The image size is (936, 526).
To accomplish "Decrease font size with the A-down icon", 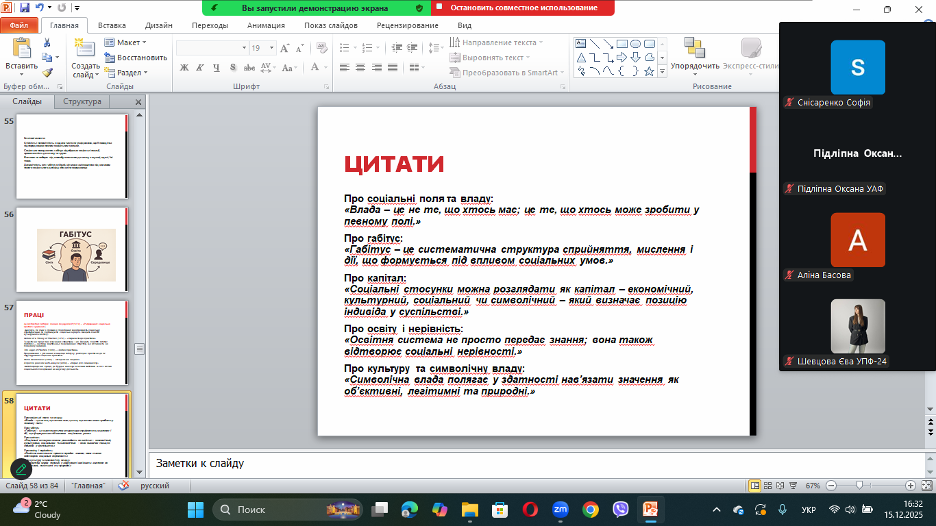I will pos(300,48).
